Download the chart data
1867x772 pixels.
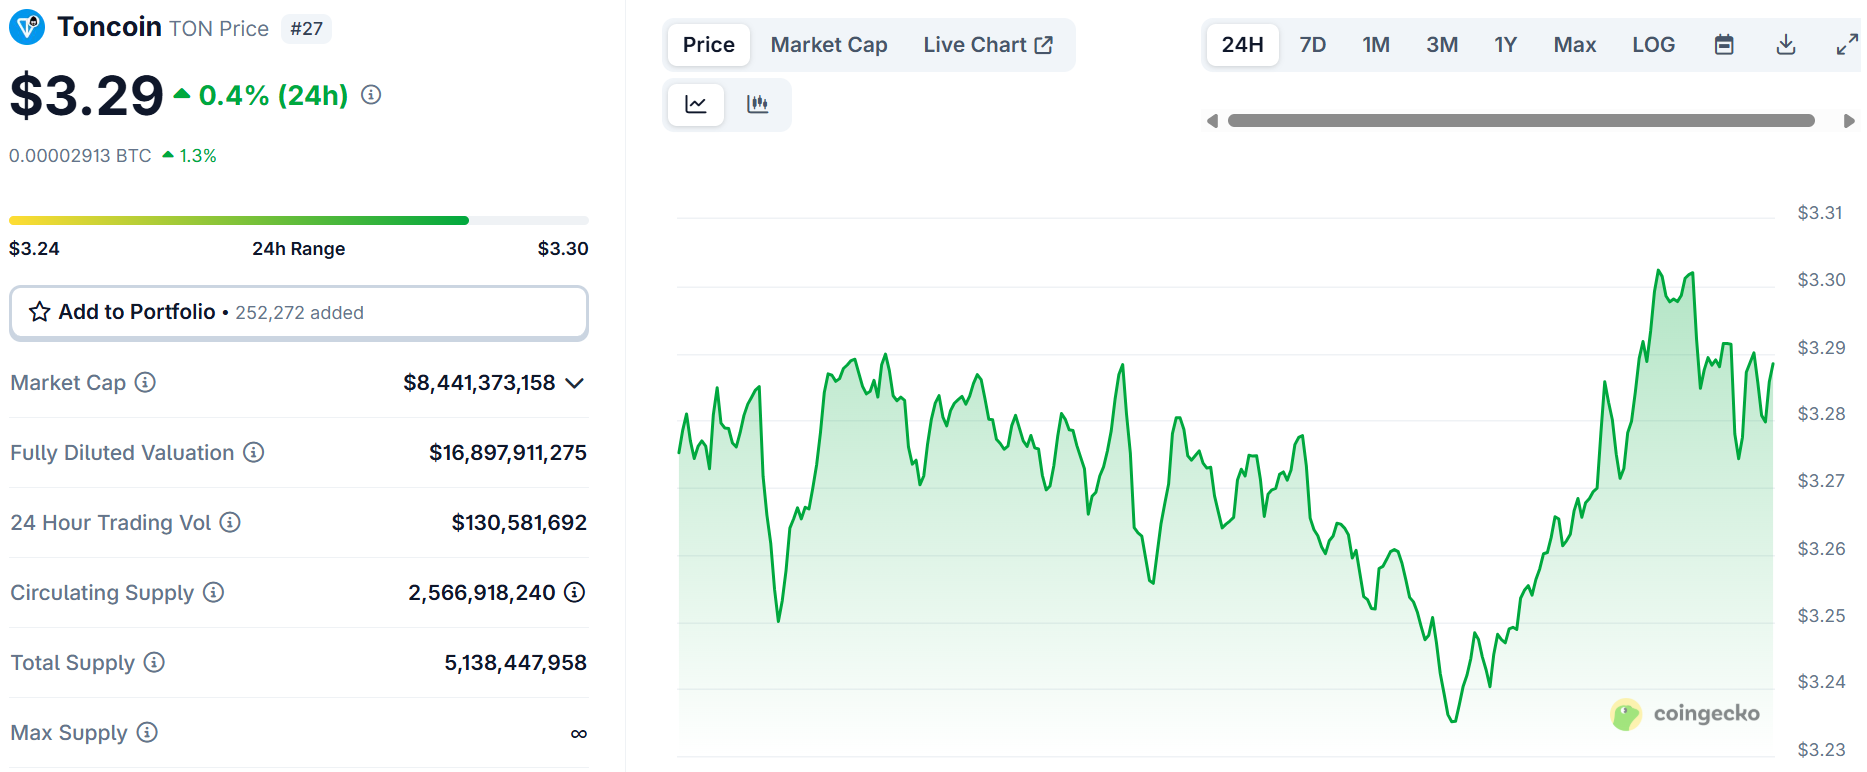(x=1785, y=45)
